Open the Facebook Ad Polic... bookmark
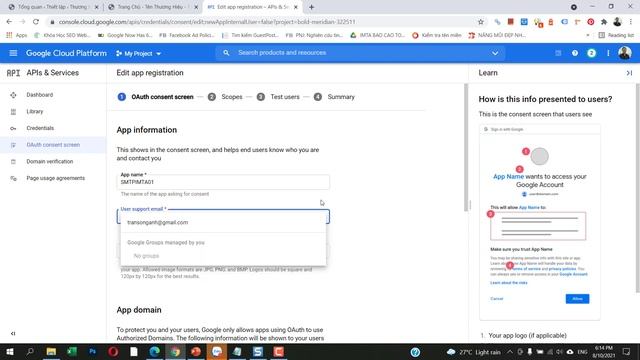 coord(187,36)
